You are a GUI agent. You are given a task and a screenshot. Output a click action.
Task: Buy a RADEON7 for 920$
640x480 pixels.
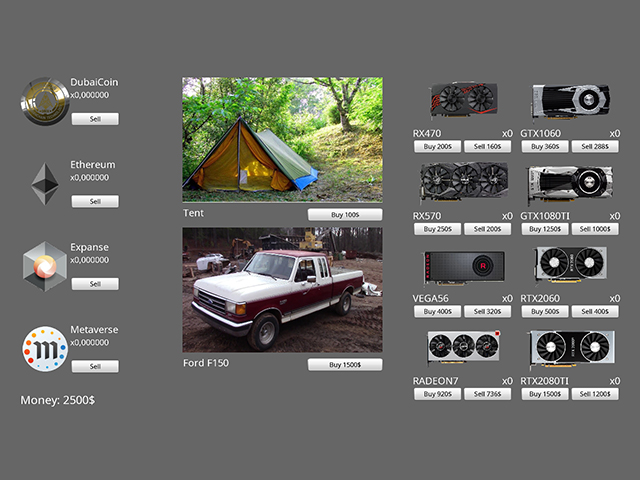click(437, 393)
